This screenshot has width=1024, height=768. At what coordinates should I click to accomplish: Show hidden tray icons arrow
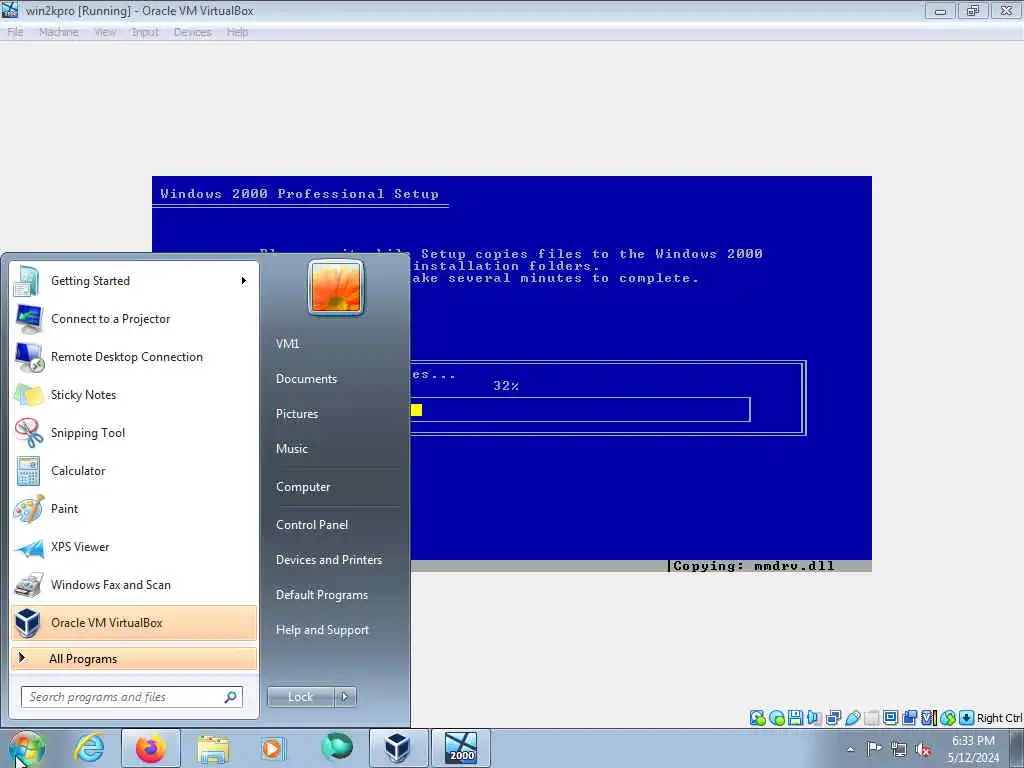coord(850,749)
